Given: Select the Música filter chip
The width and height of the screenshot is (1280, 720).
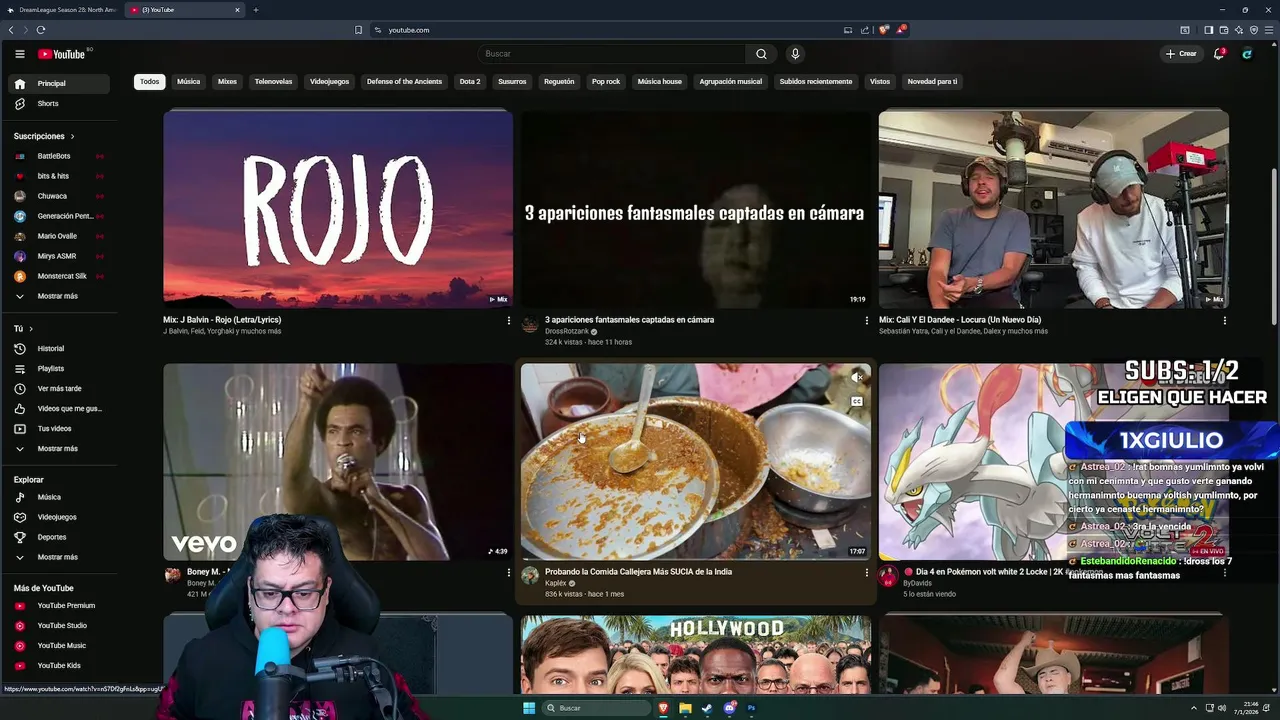Looking at the screenshot, I should 188,82.
